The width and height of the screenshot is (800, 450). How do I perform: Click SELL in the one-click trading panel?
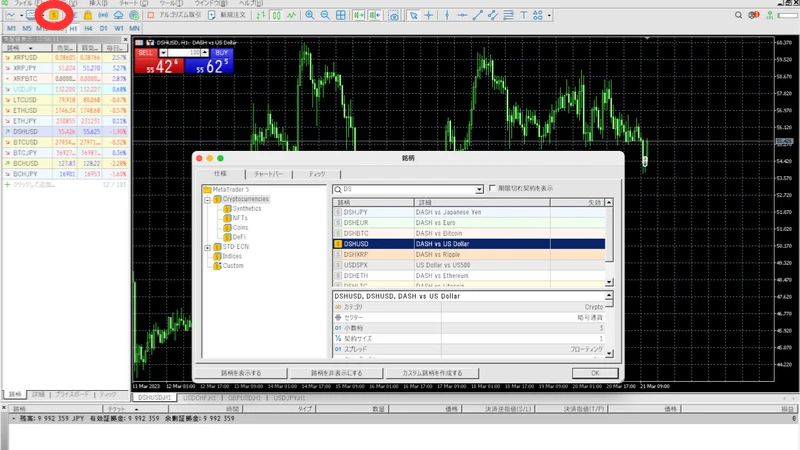(159, 62)
